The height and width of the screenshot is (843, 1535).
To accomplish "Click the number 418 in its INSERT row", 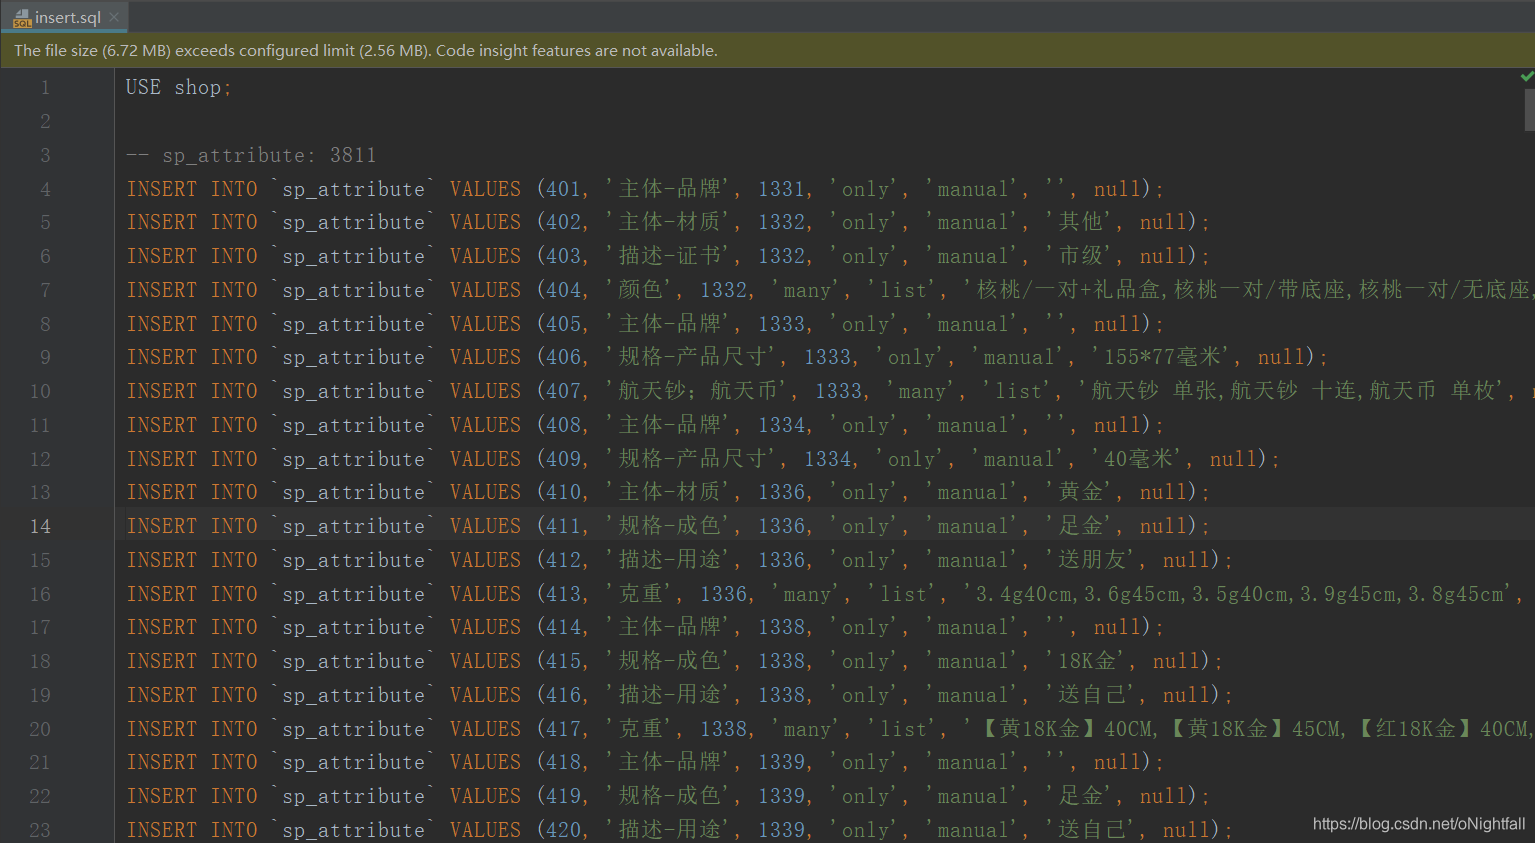I will click(563, 762).
